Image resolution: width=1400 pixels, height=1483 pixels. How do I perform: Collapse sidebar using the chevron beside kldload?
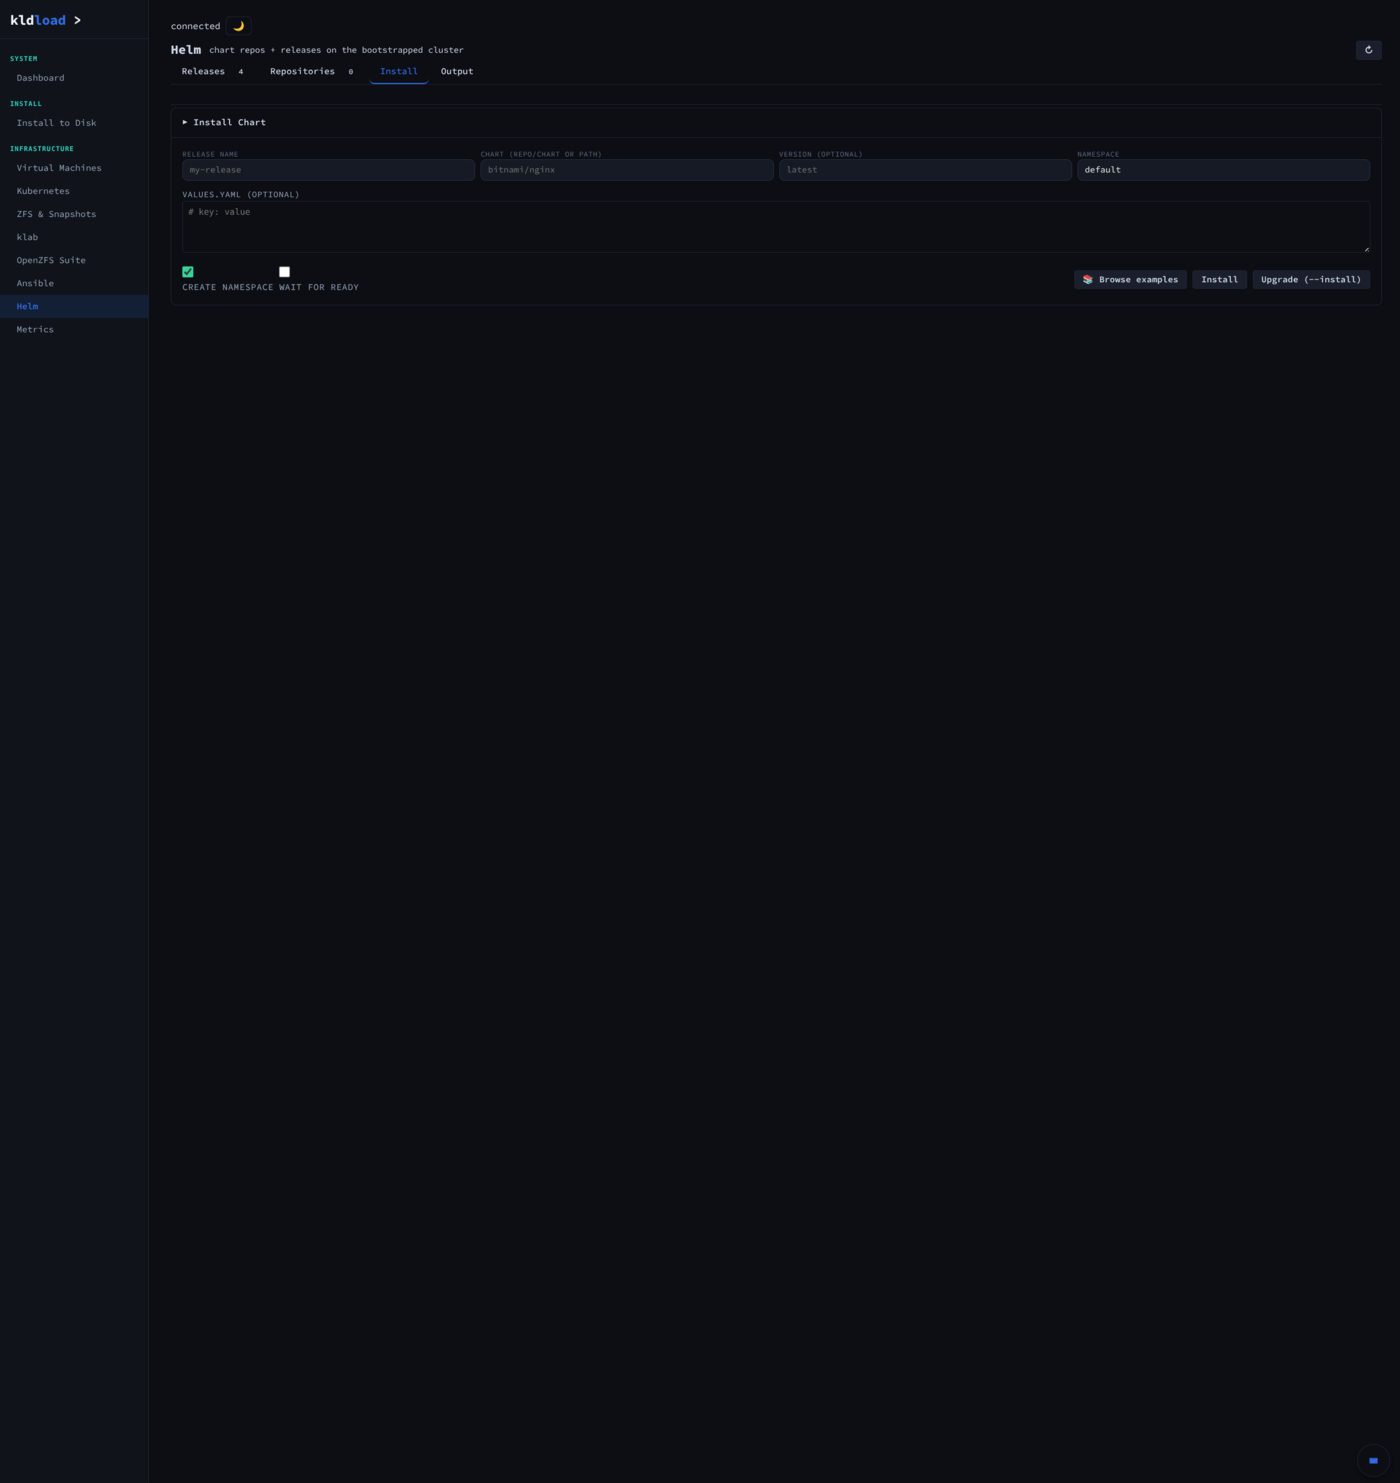coord(77,20)
